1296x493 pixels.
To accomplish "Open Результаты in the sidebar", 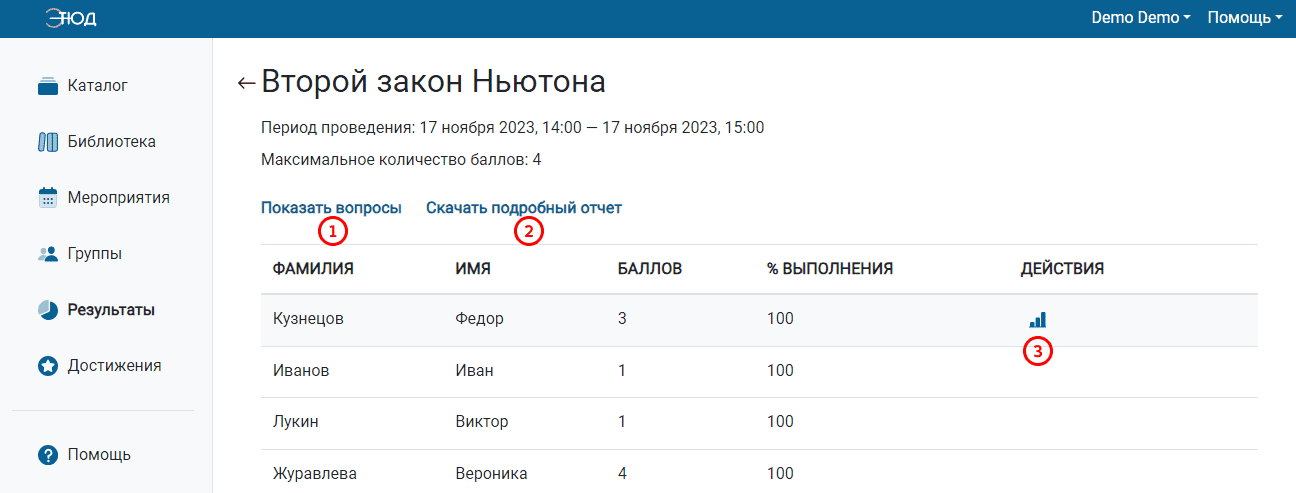I will click(111, 310).
